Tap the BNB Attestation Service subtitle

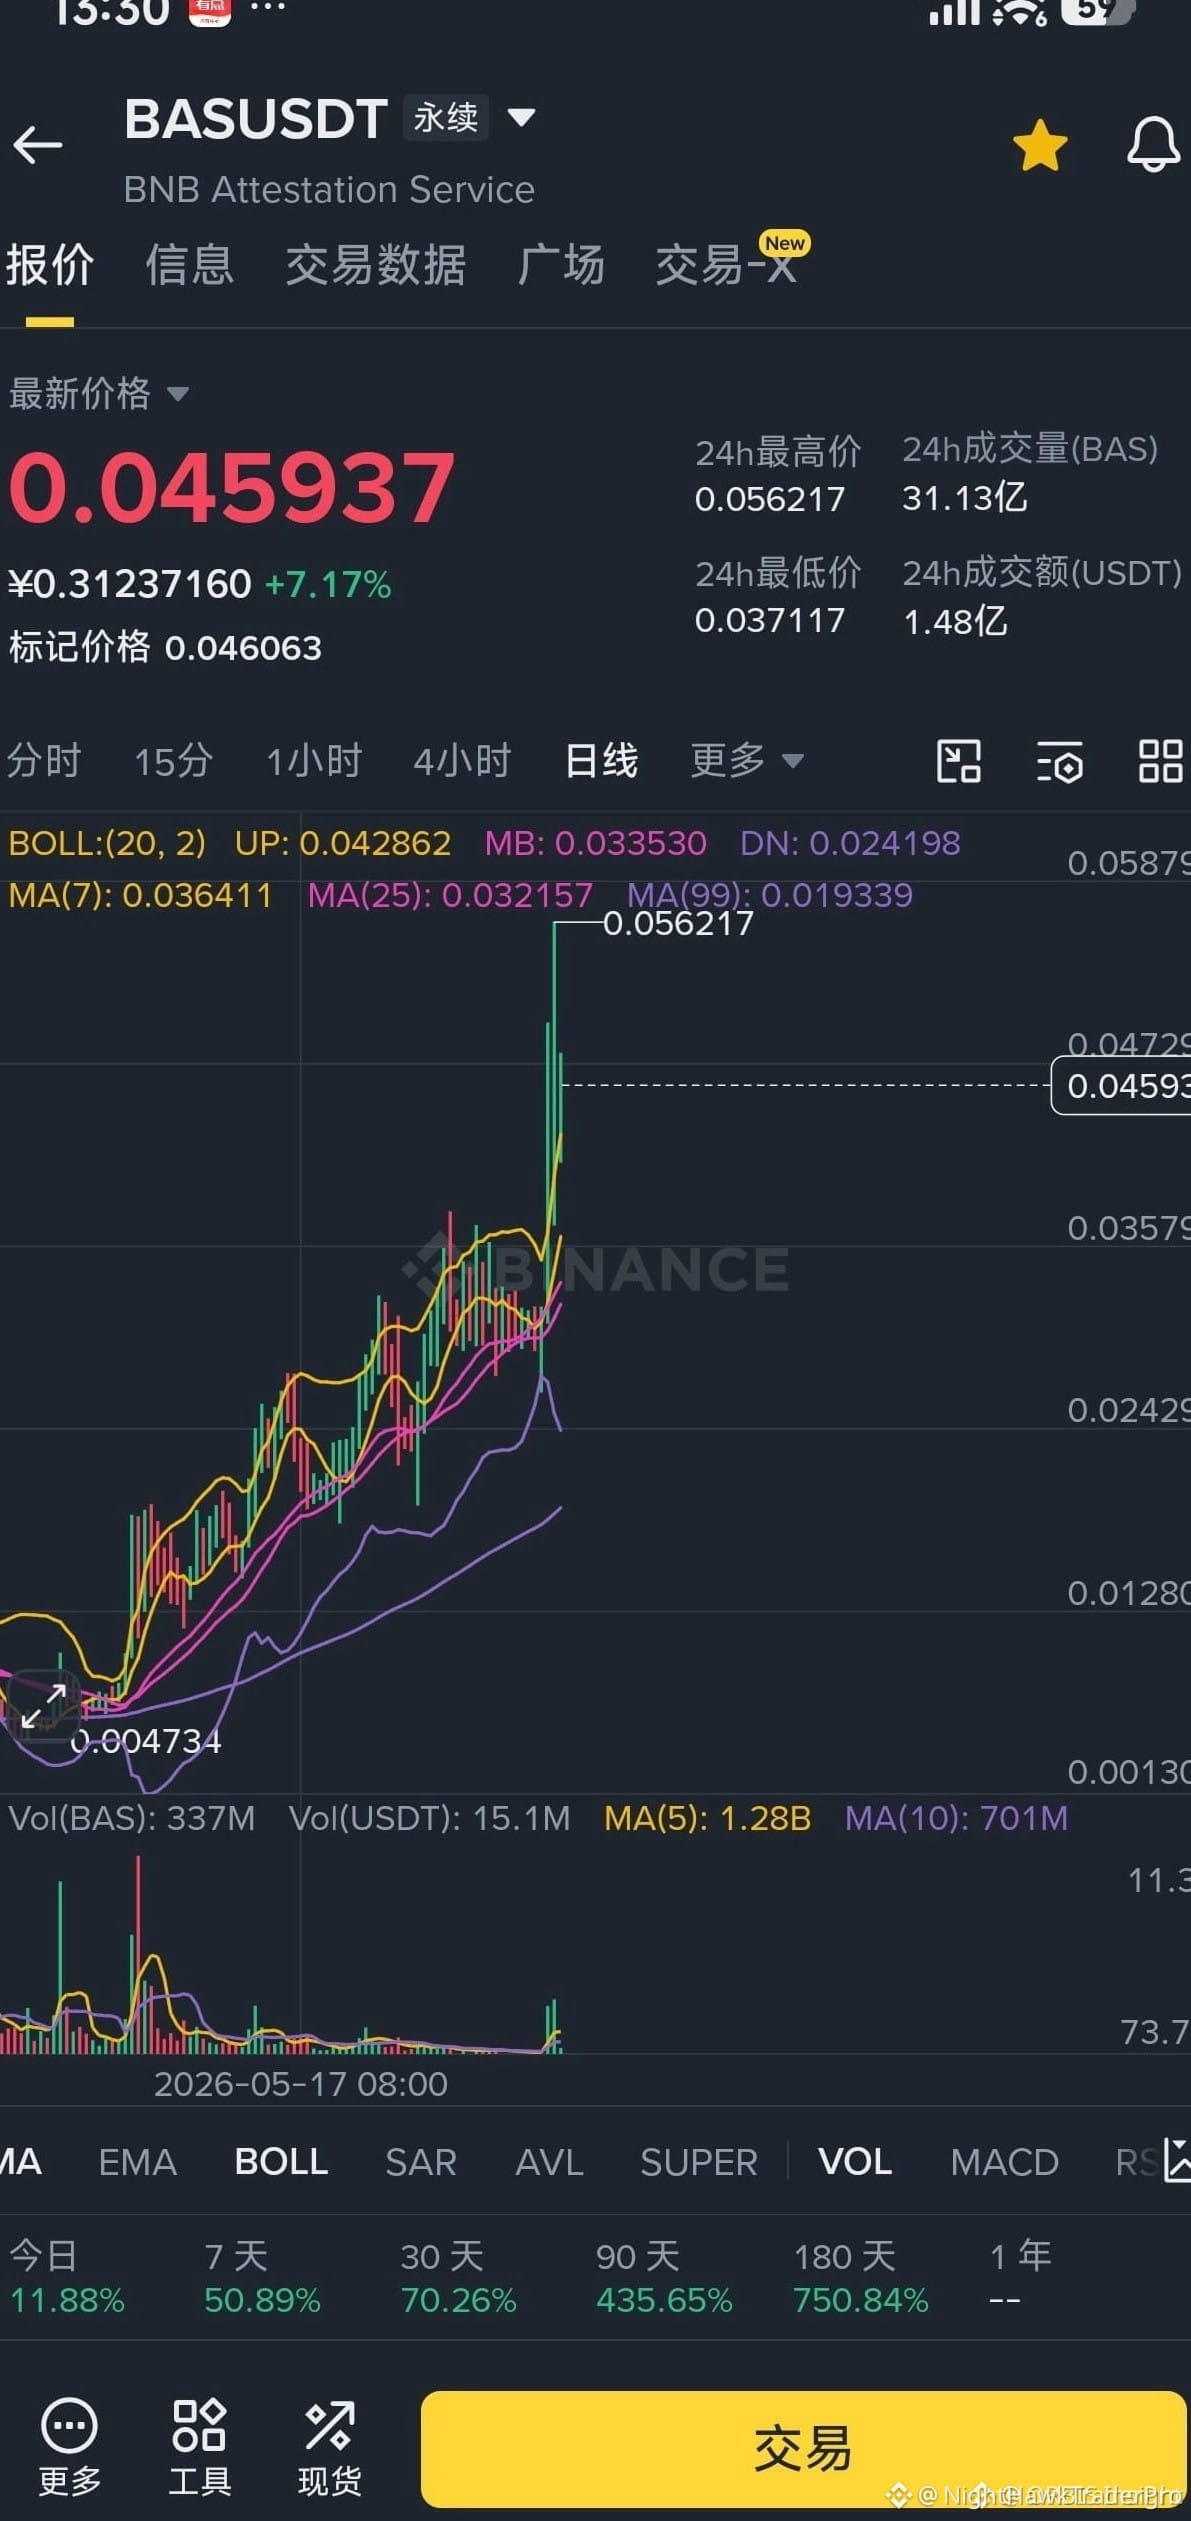point(329,189)
